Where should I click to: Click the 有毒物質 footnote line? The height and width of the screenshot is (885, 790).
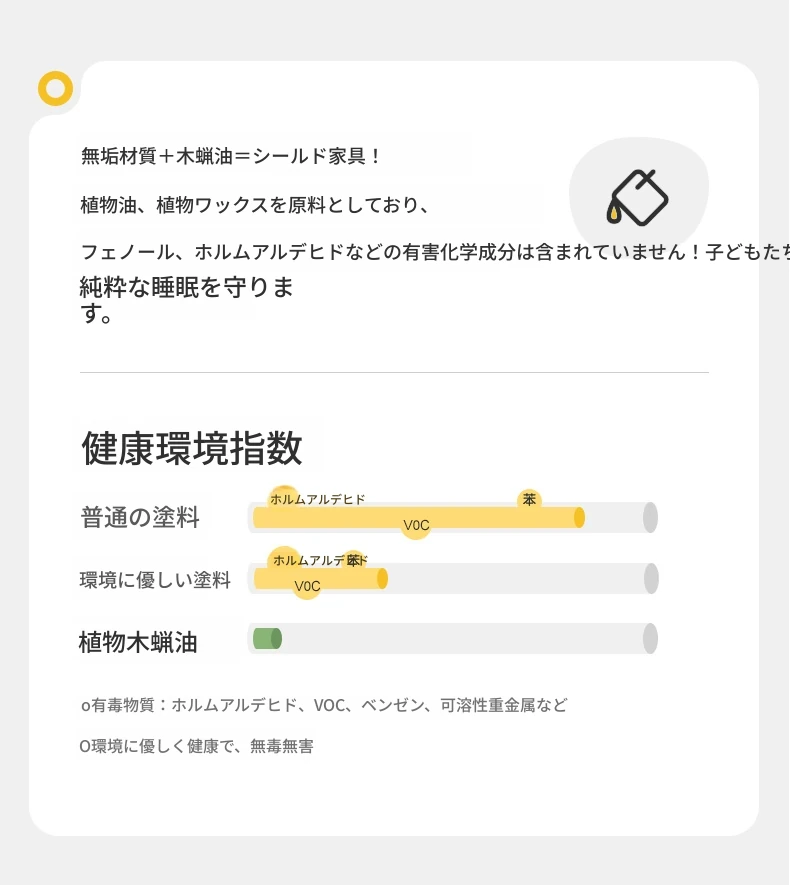click(x=324, y=705)
